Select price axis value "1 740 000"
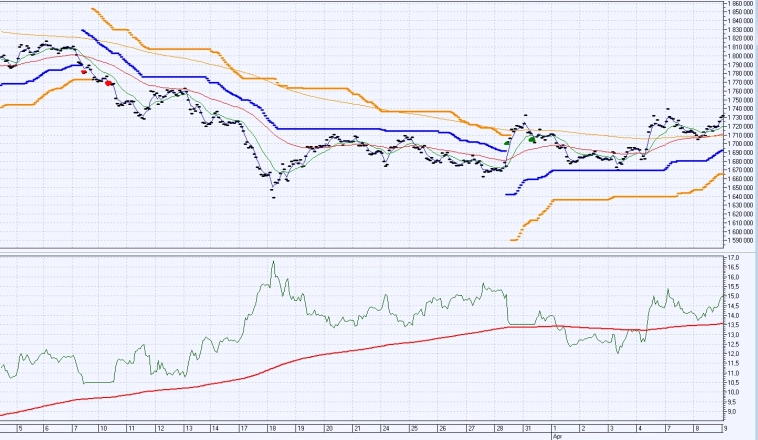 tap(741, 109)
